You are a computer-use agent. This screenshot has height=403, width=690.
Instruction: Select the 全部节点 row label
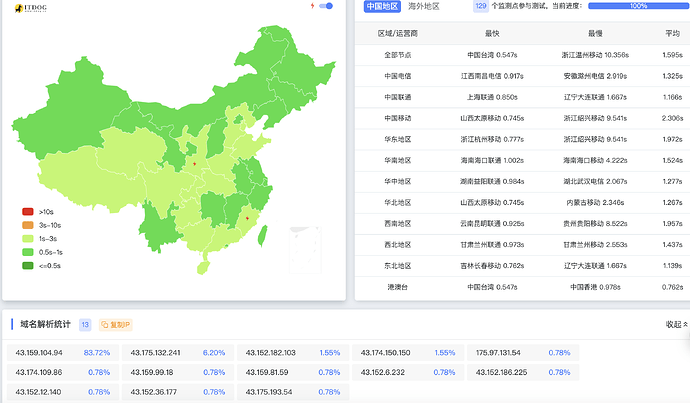coord(398,55)
